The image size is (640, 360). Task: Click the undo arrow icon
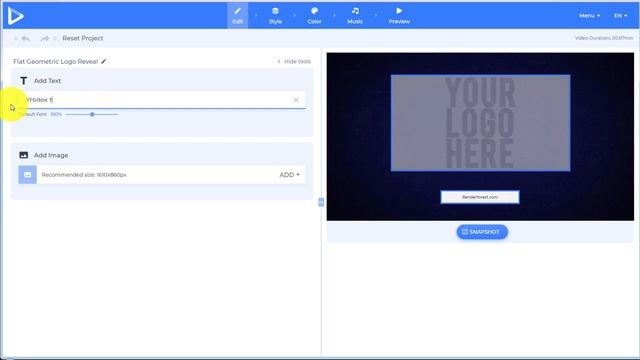click(26, 38)
